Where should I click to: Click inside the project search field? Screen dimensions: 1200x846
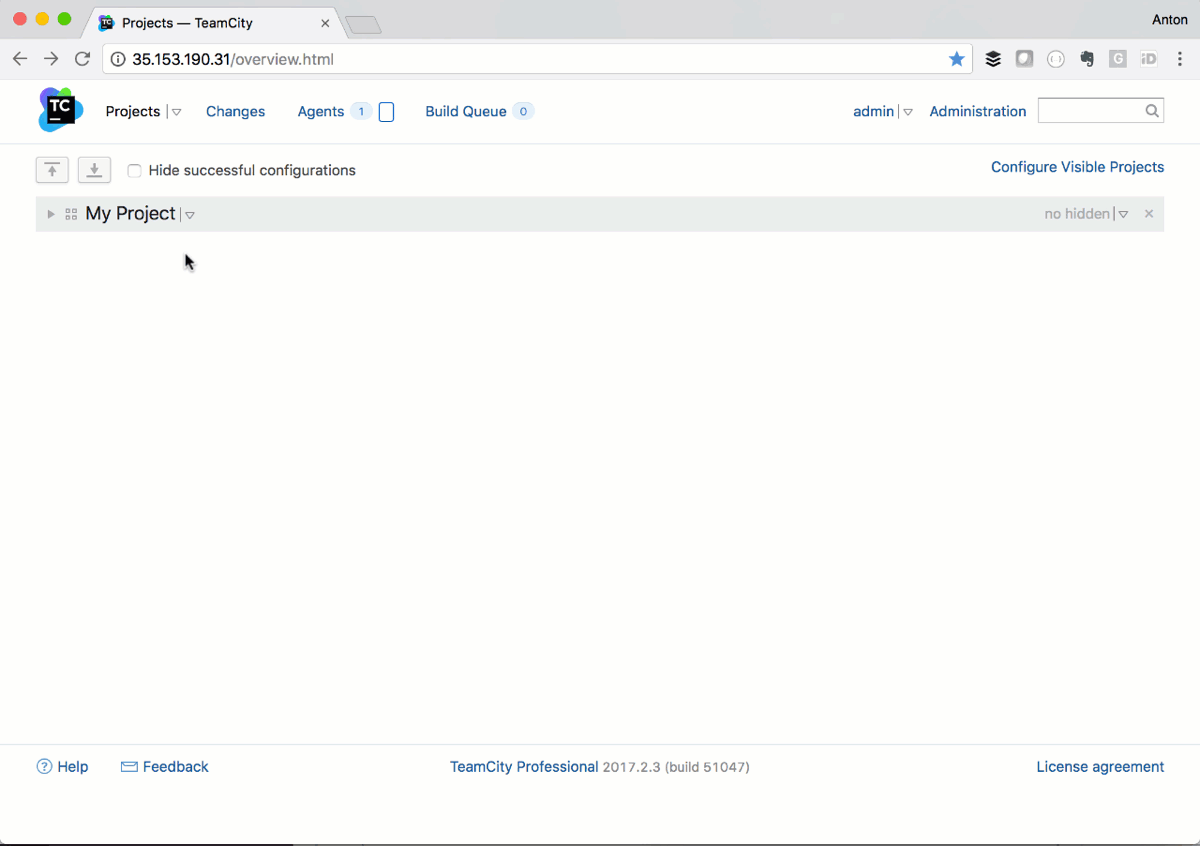[1090, 110]
